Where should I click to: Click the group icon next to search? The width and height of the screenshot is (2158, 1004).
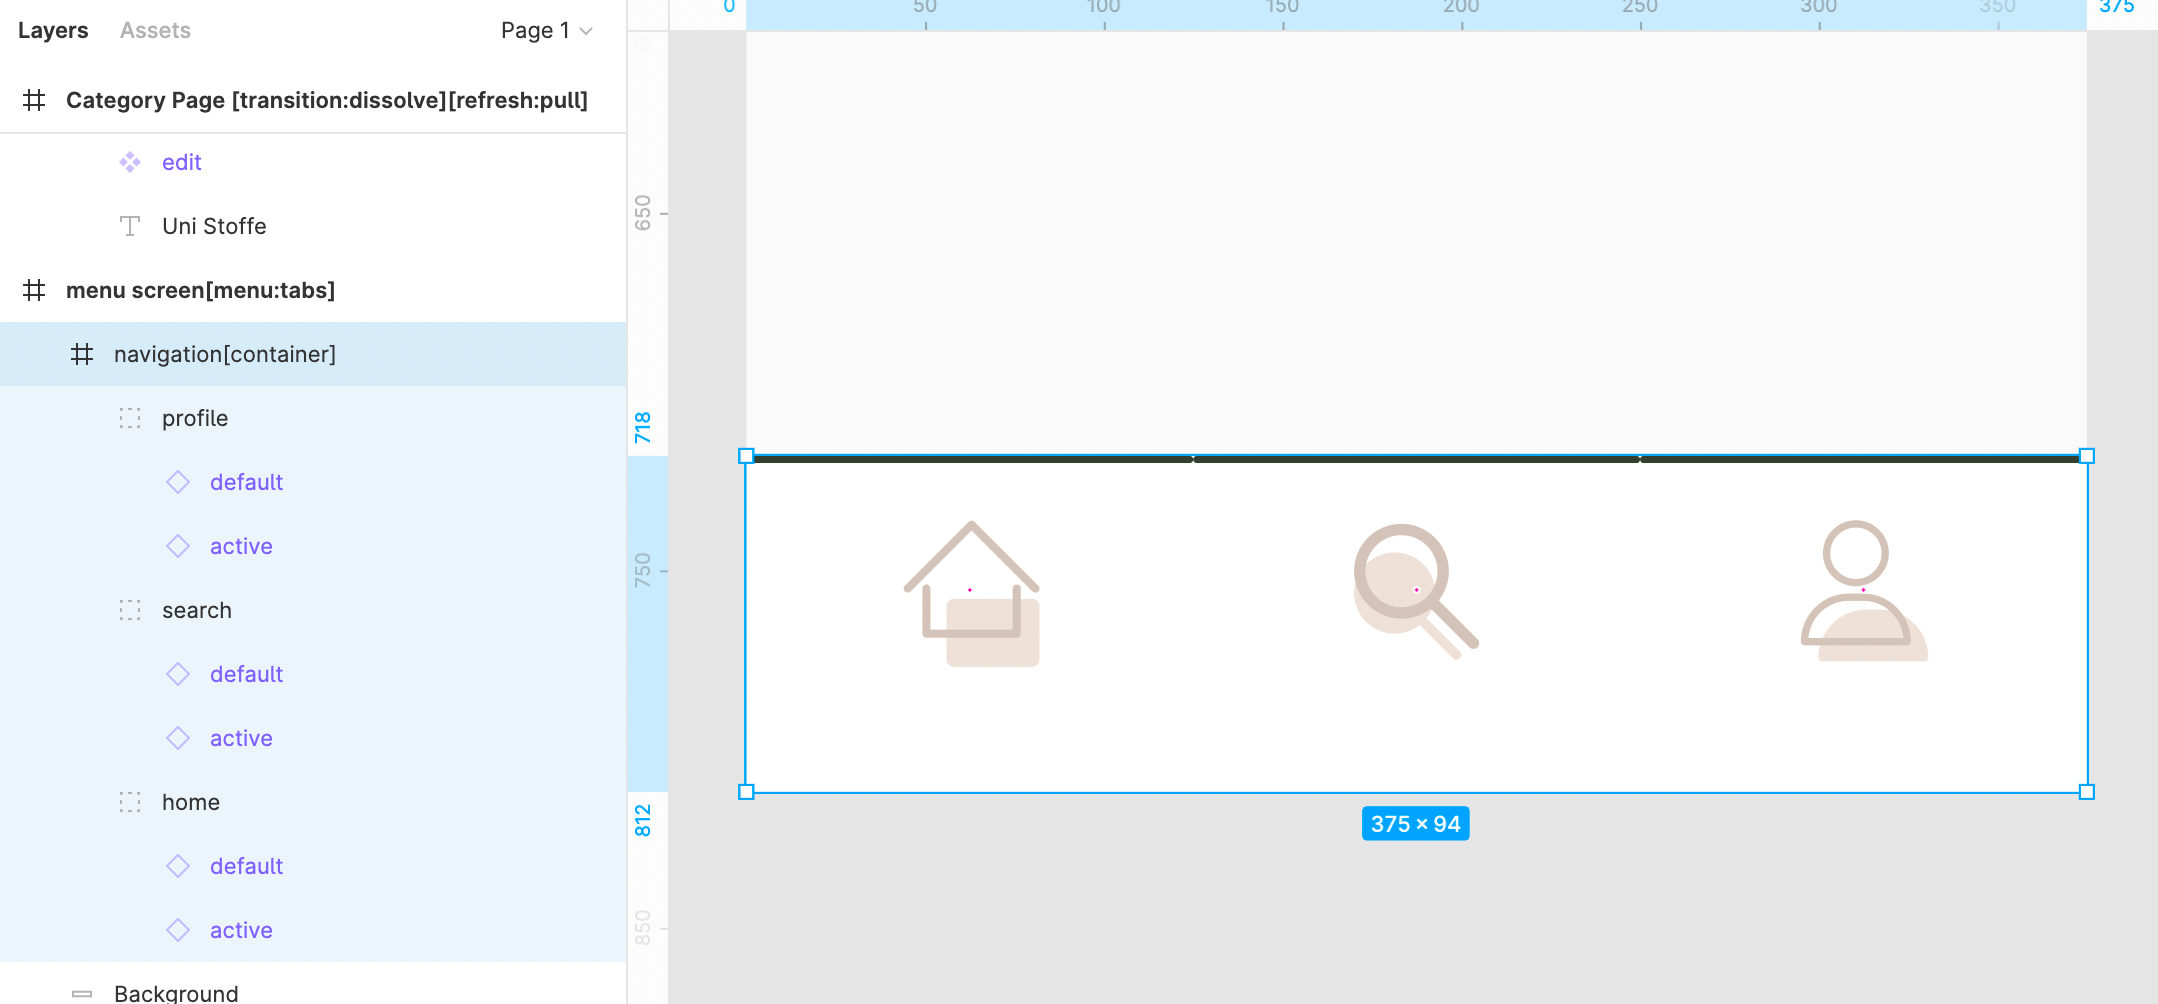pyautogui.click(x=130, y=610)
